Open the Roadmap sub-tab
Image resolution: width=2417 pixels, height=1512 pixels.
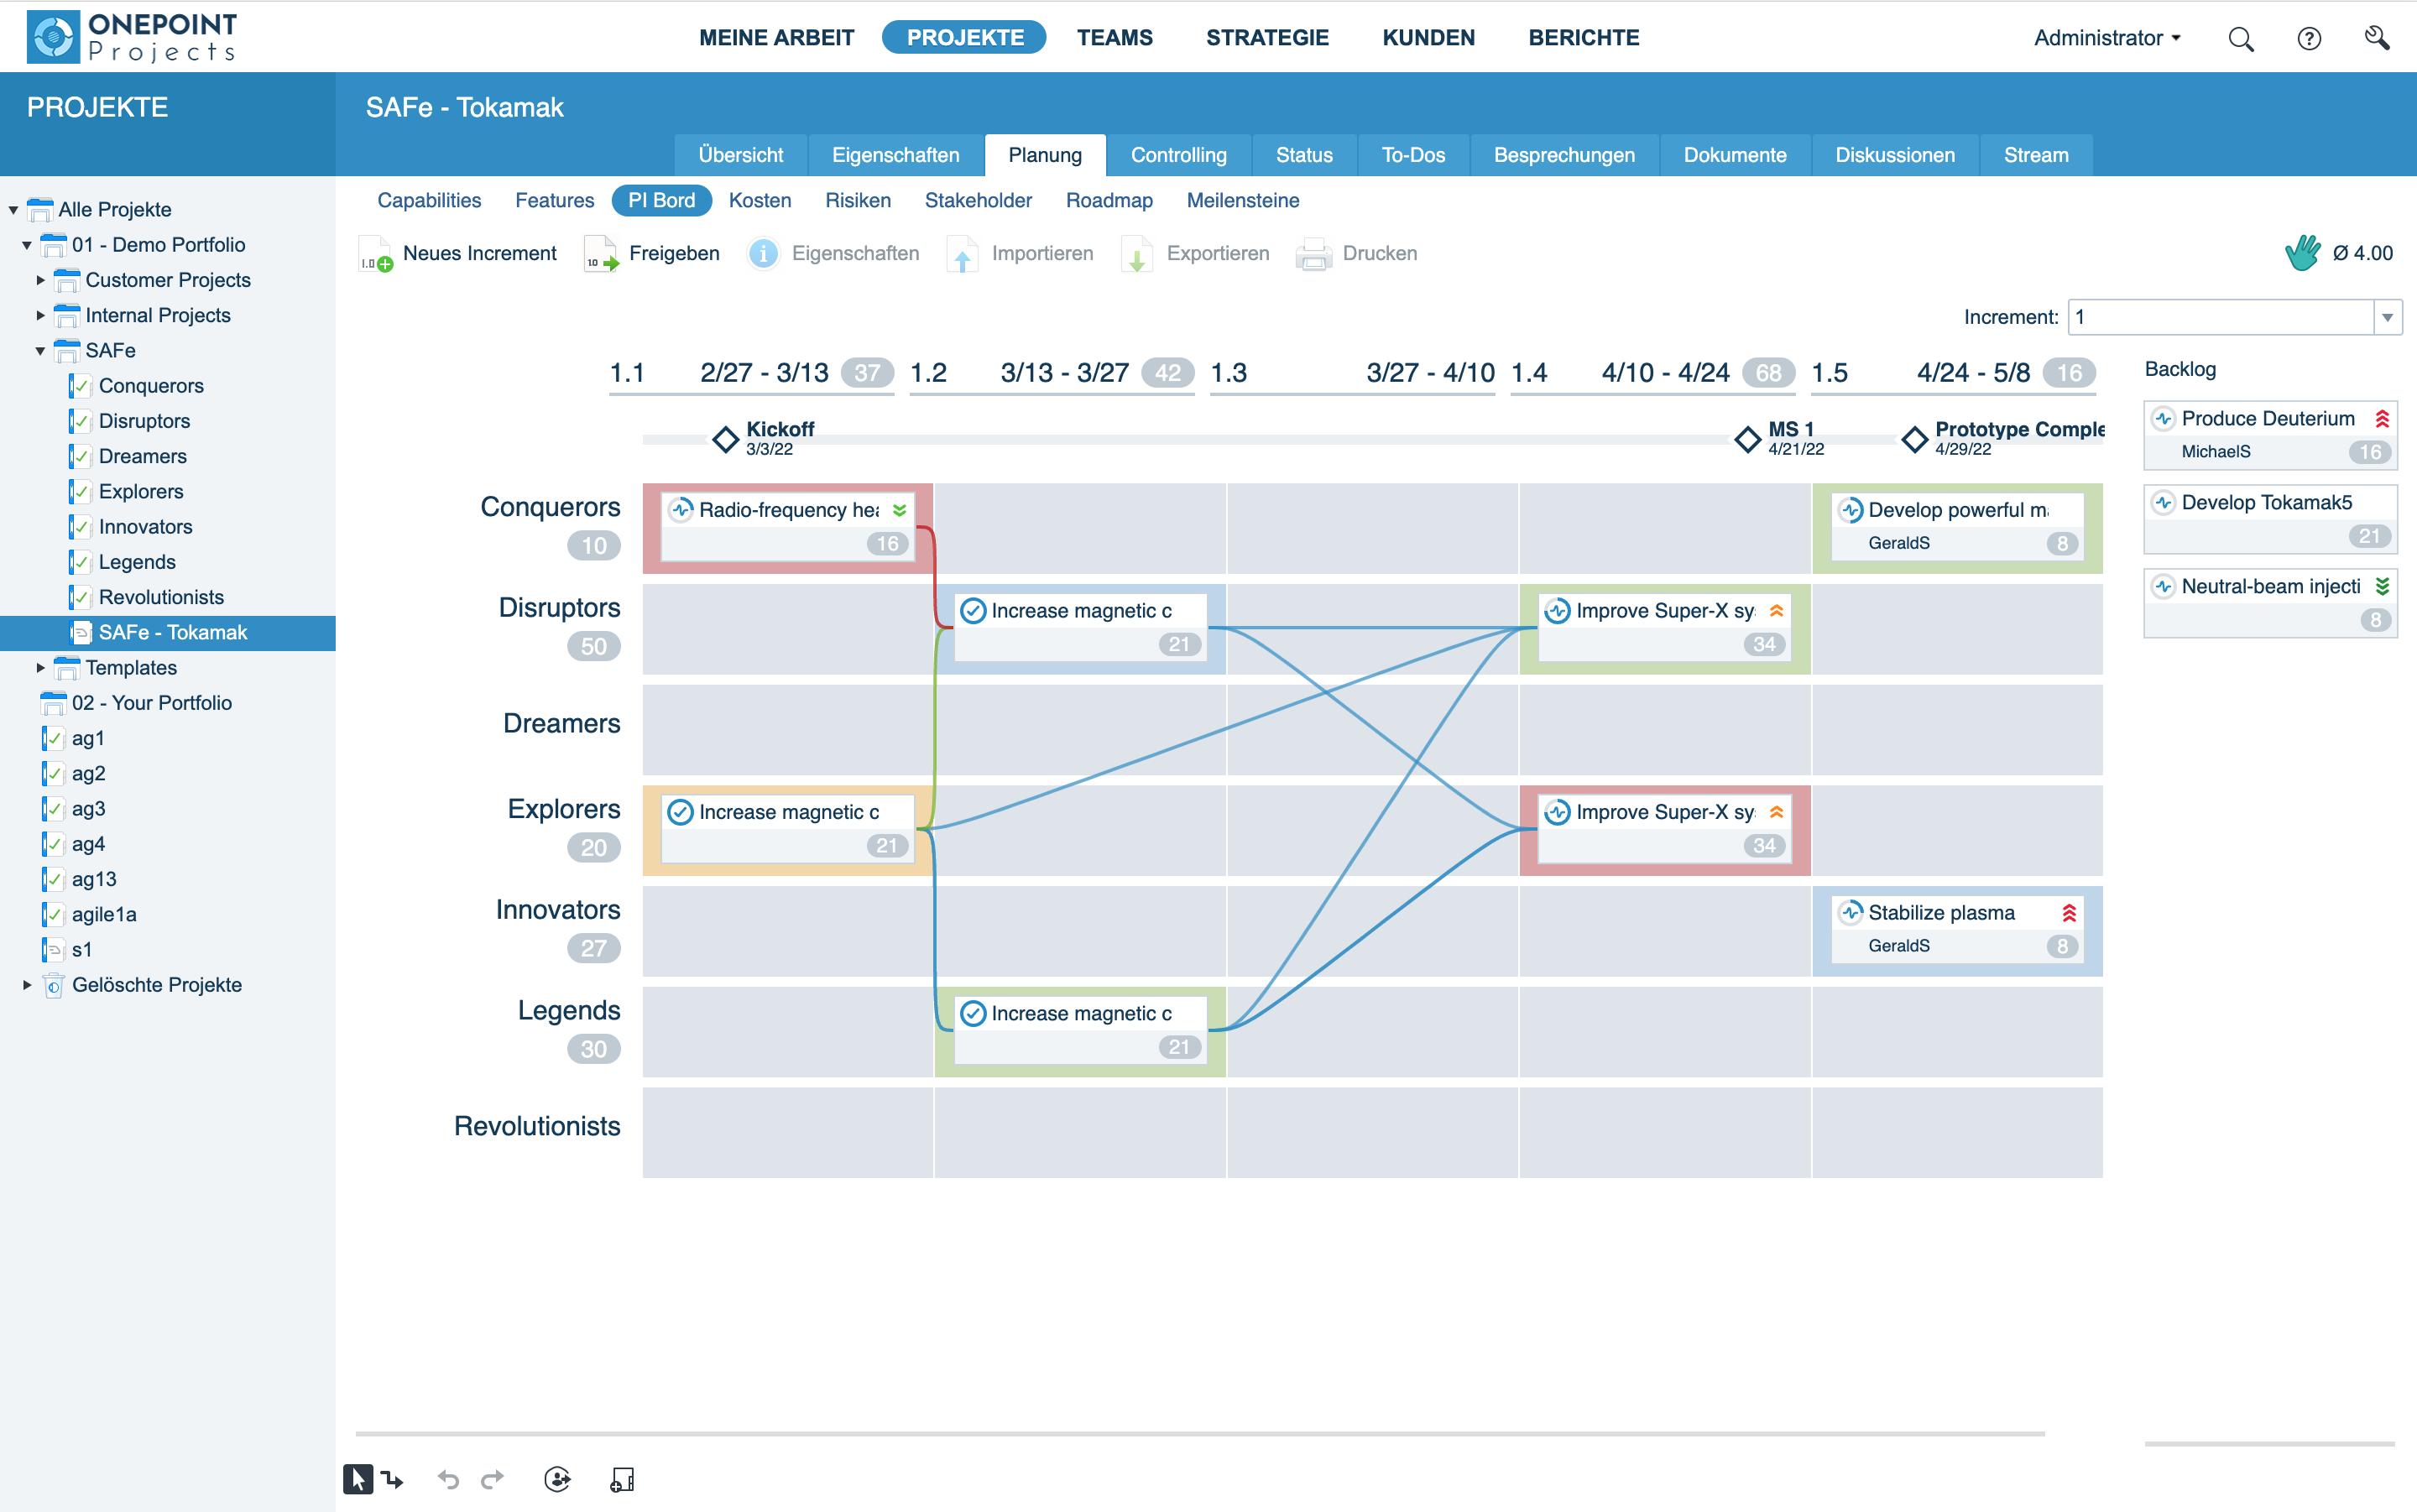(1110, 200)
